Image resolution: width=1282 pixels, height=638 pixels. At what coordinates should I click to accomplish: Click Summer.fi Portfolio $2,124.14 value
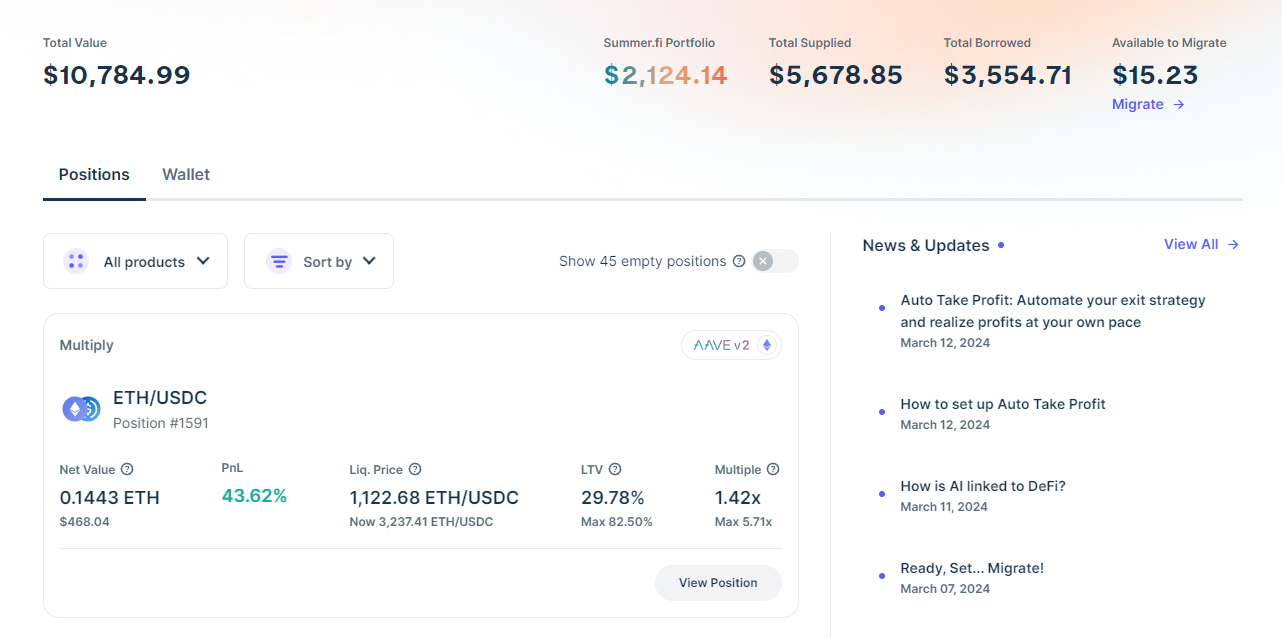[665, 75]
